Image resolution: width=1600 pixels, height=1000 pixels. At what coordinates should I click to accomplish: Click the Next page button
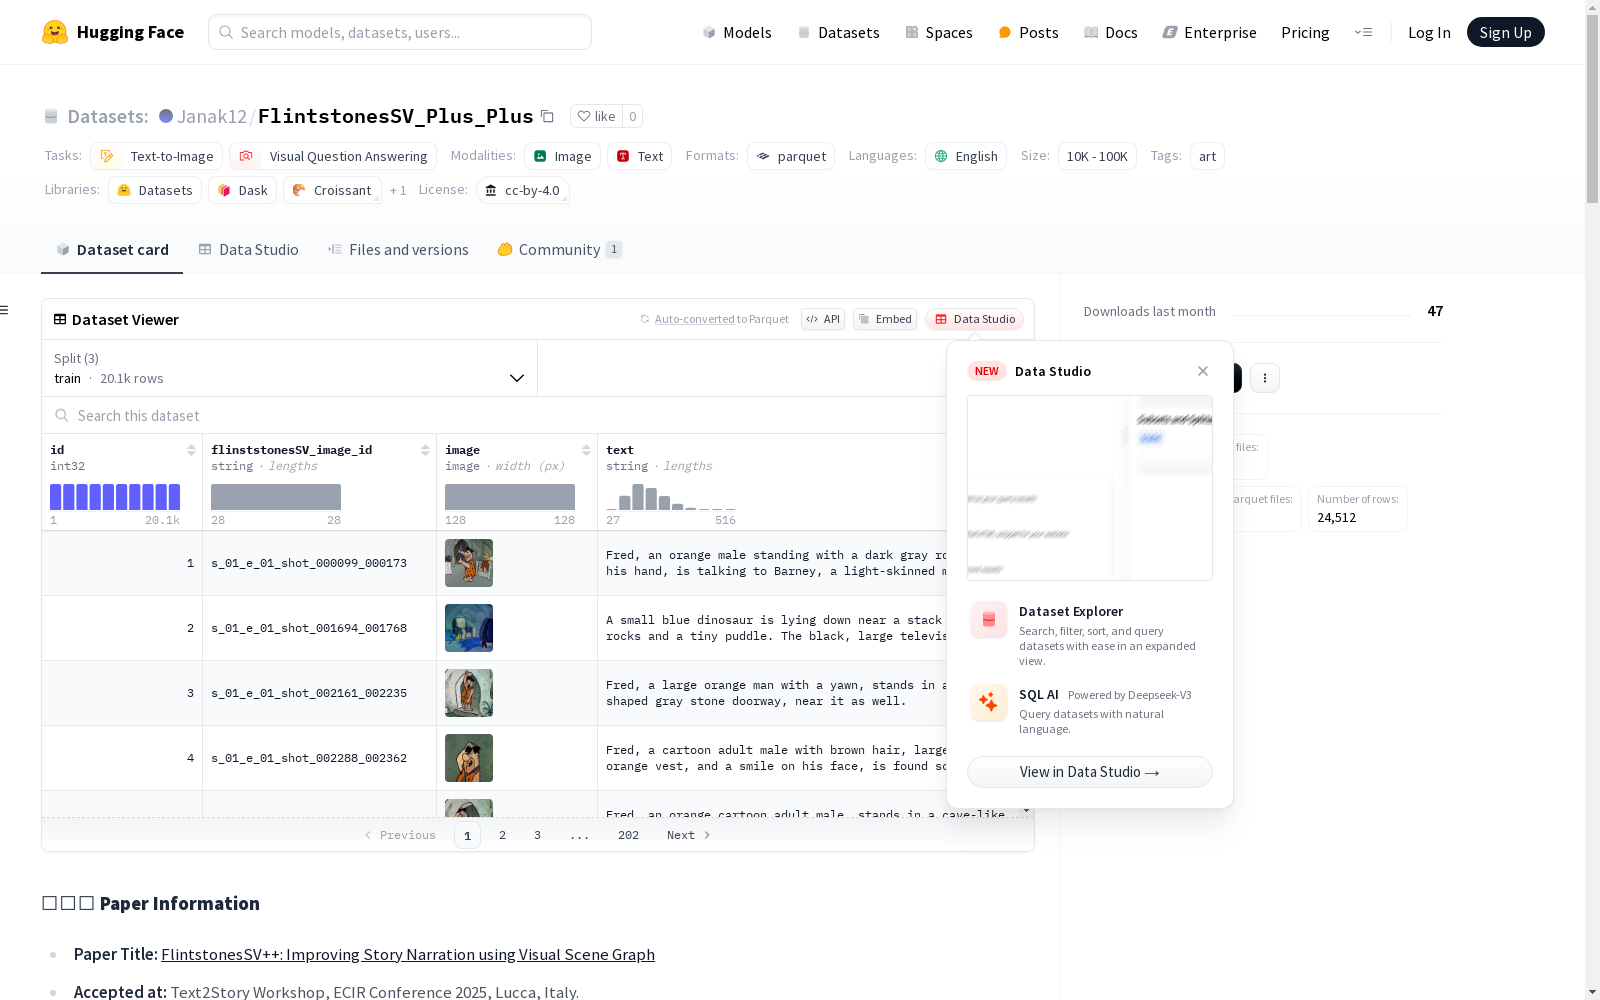[x=689, y=835]
